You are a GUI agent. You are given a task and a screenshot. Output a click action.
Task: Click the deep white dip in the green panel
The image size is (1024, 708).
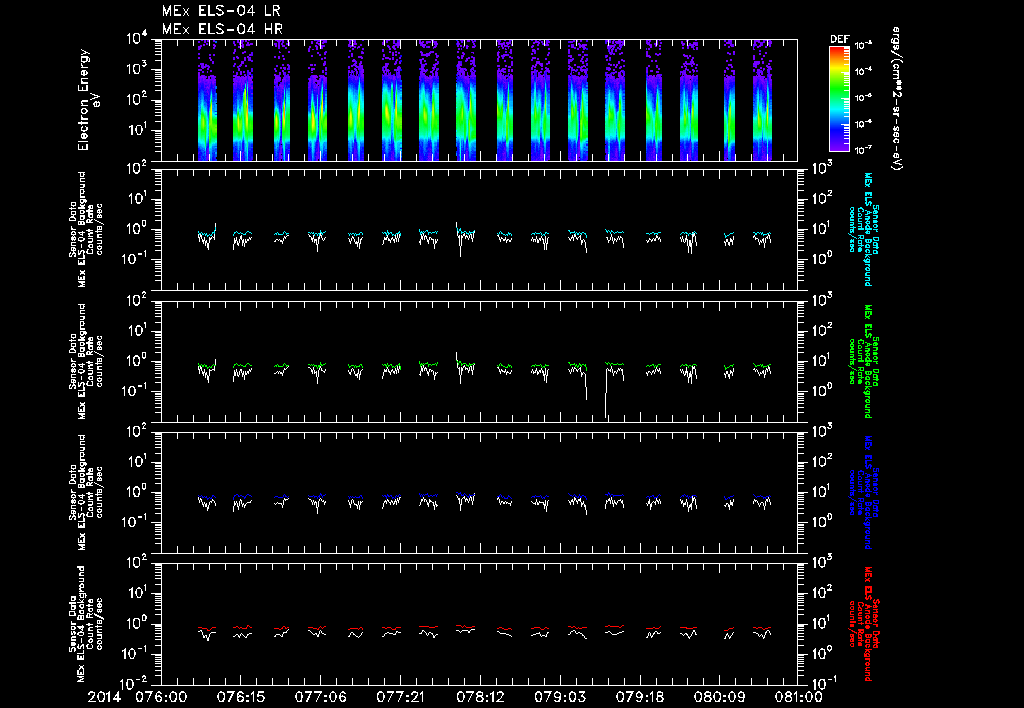[x=605, y=392]
